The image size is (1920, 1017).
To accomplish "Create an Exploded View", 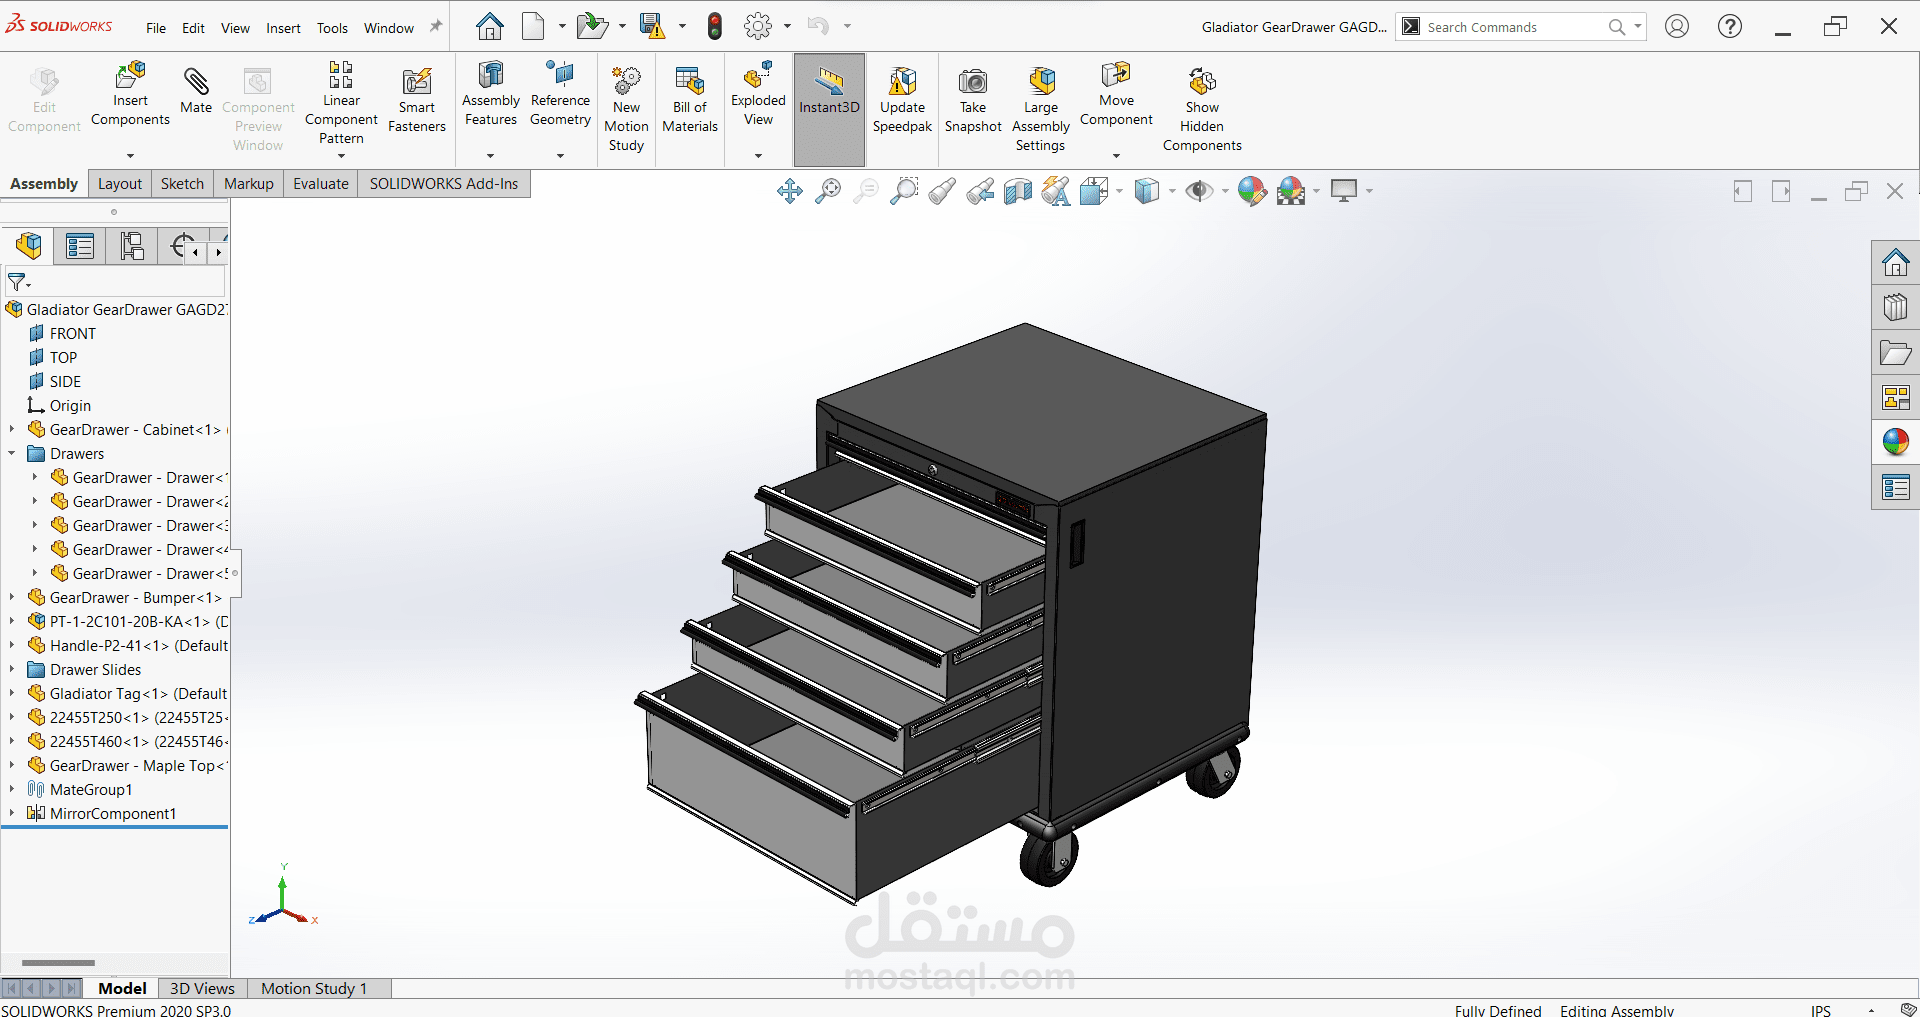I will click(758, 94).
